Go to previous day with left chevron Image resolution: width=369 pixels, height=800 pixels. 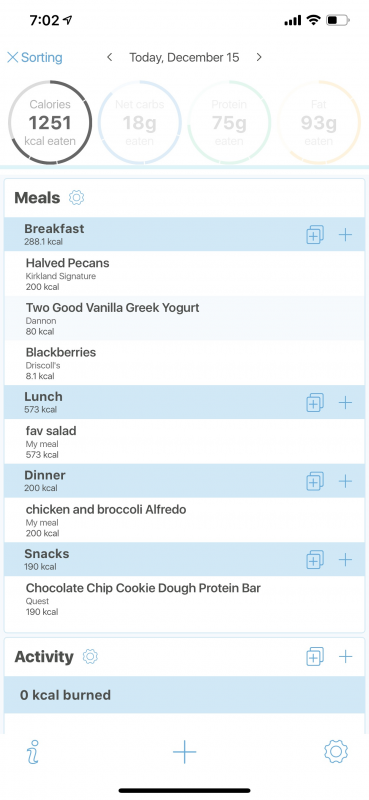tap(109, 57)
